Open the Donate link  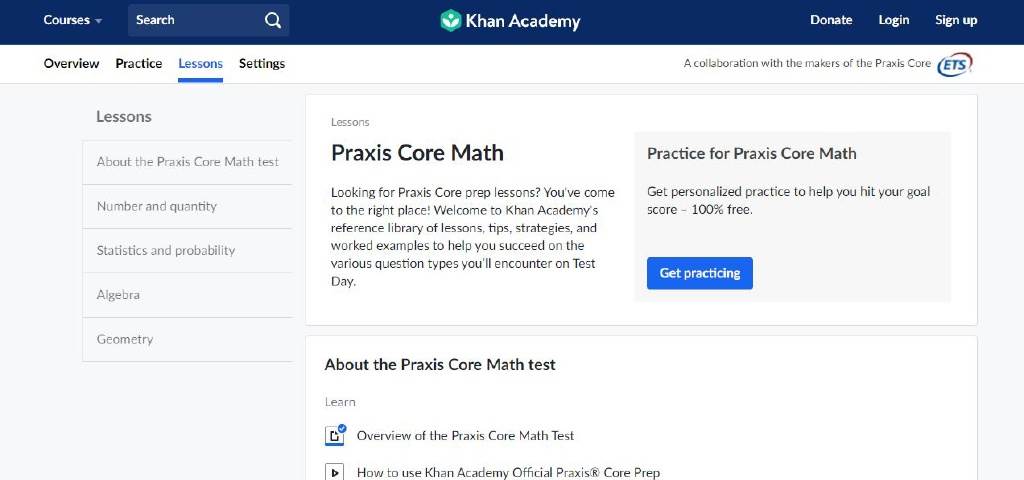831,20
